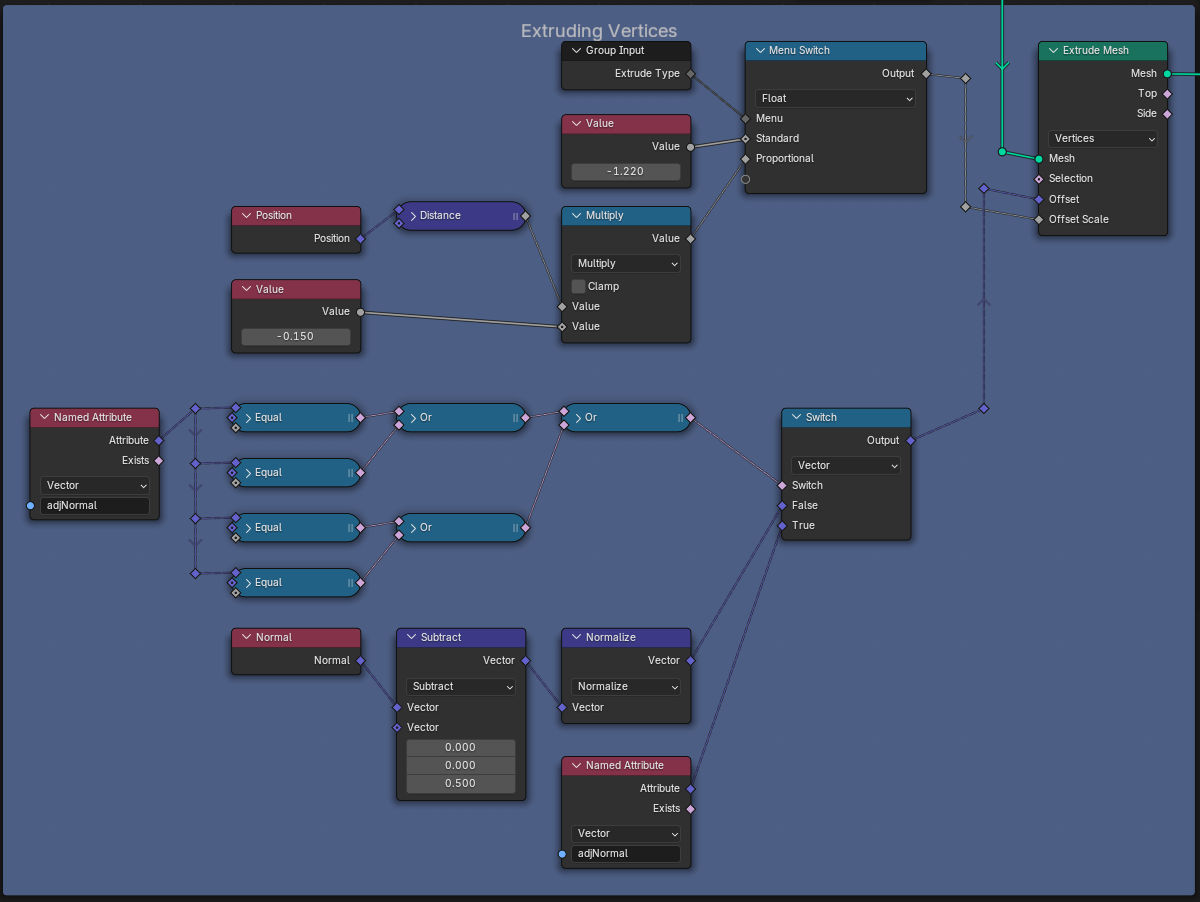This screenshot has height=902, width=1200.
Task: Collapse the Switch node header
Action: [x=794, y=417]
